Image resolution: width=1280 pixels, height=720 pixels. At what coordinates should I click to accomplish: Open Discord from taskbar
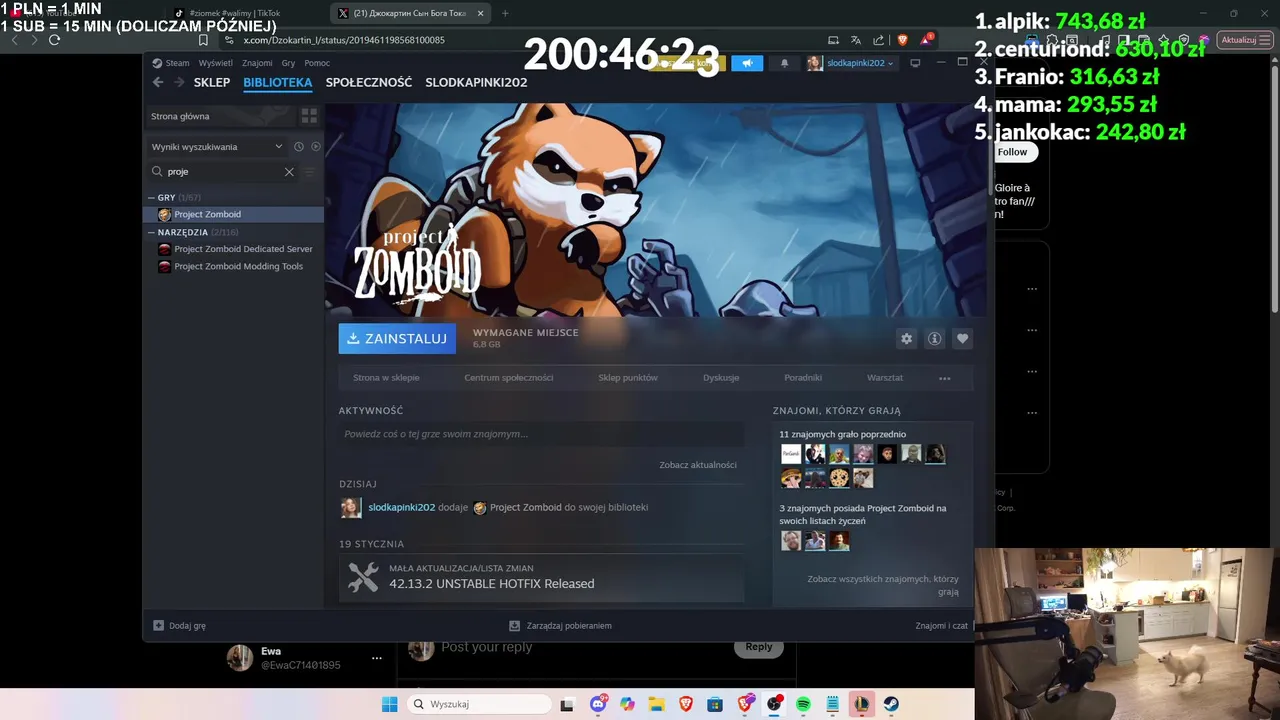coord(598,704)
